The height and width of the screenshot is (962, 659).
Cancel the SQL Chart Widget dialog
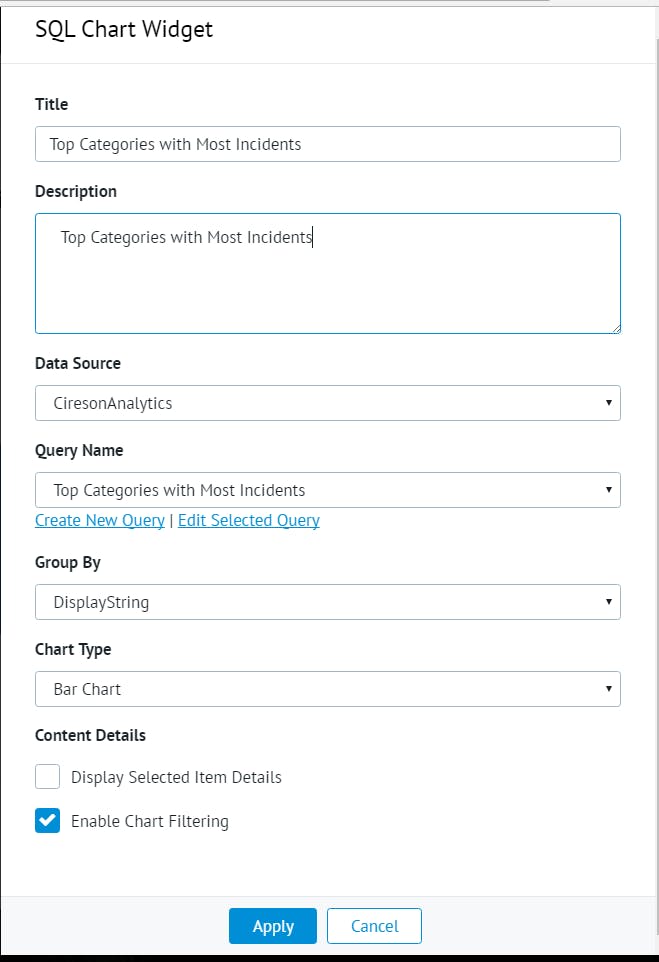374,926
